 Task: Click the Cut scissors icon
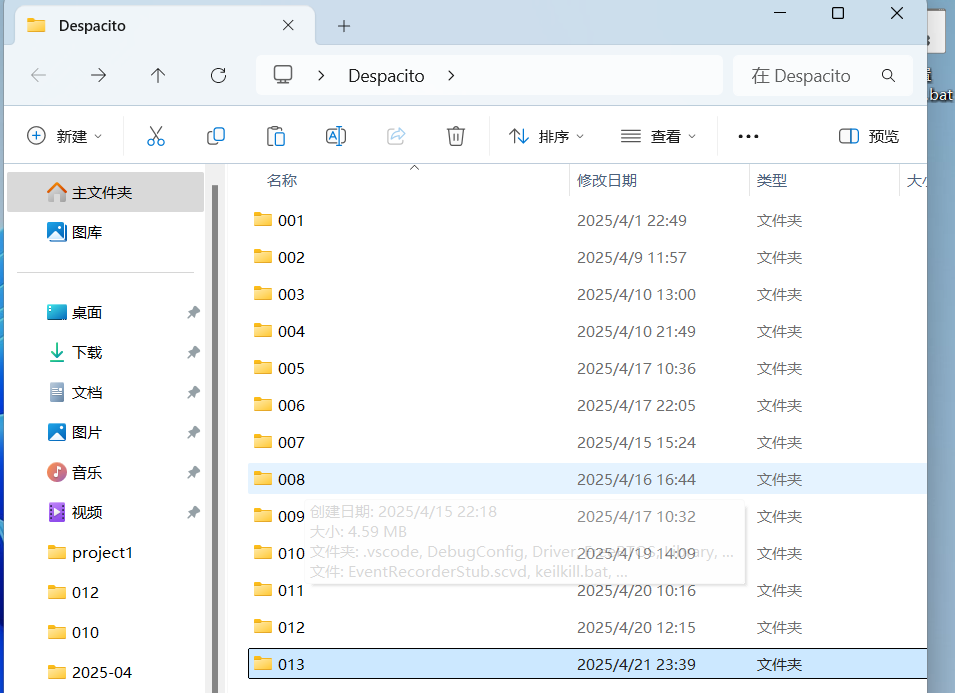155,136
